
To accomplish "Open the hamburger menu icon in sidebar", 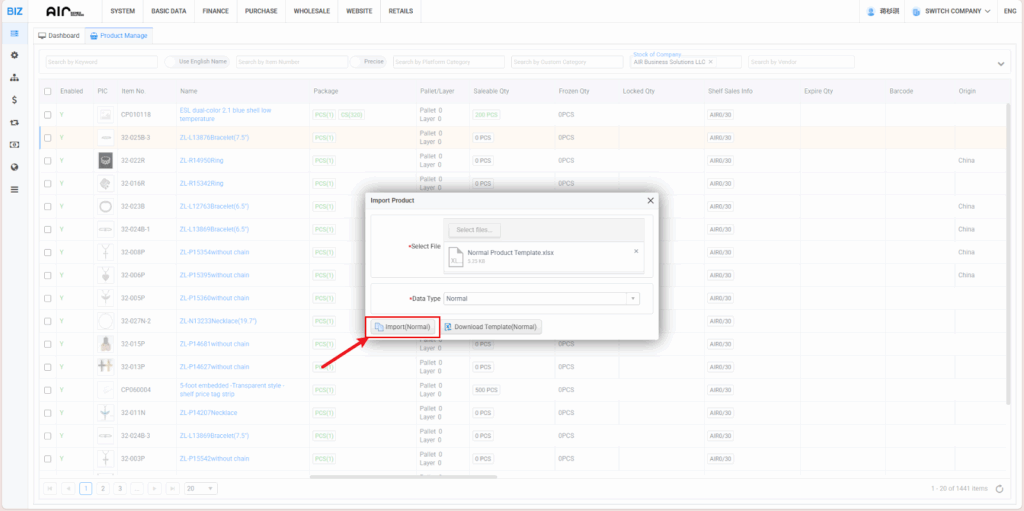I will click(14, 189).
